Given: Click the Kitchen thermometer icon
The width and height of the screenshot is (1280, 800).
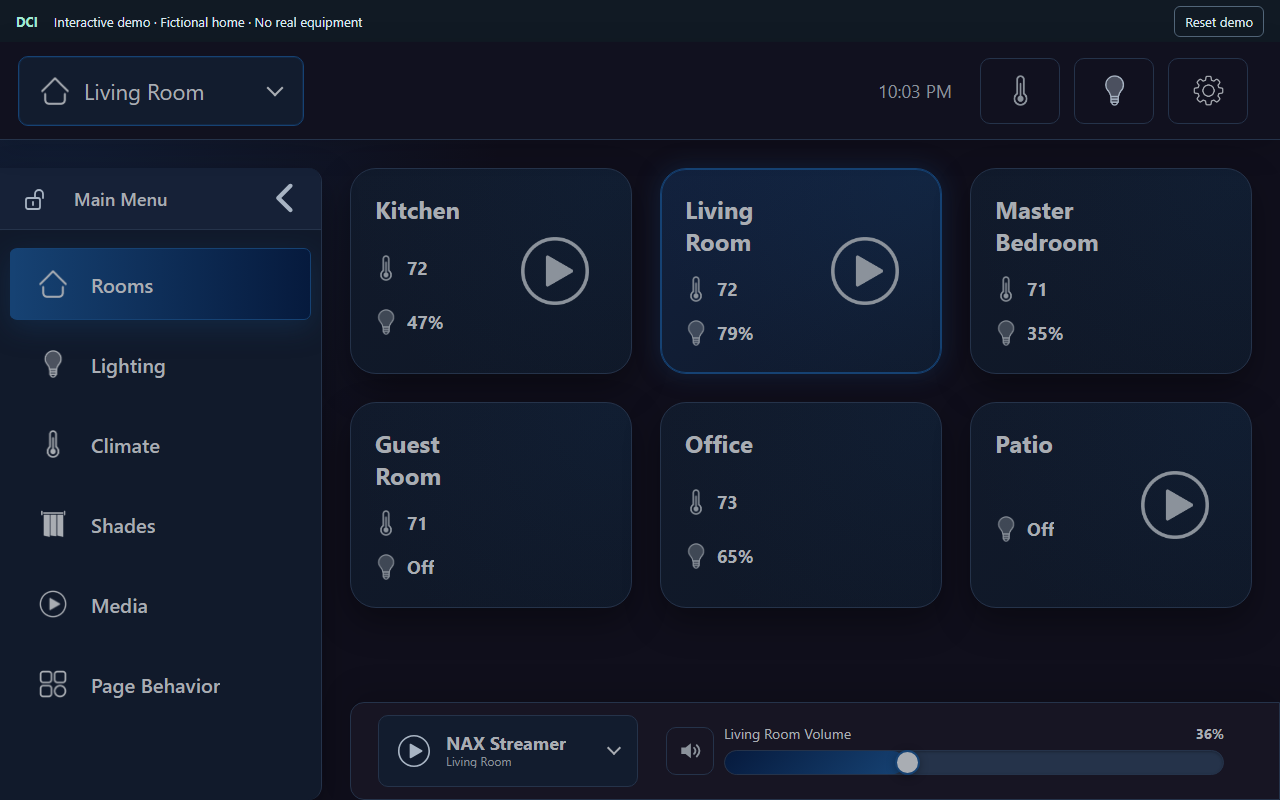Looking at the screenshot, I should [x=386, y=268].
